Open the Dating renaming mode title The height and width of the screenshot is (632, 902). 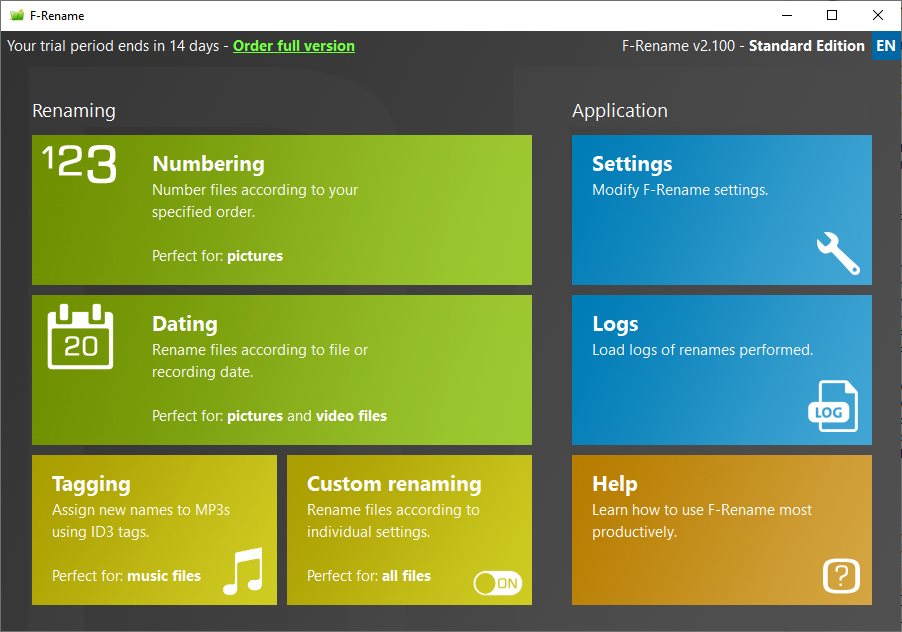pyautogui.click(x=184, y=324)
